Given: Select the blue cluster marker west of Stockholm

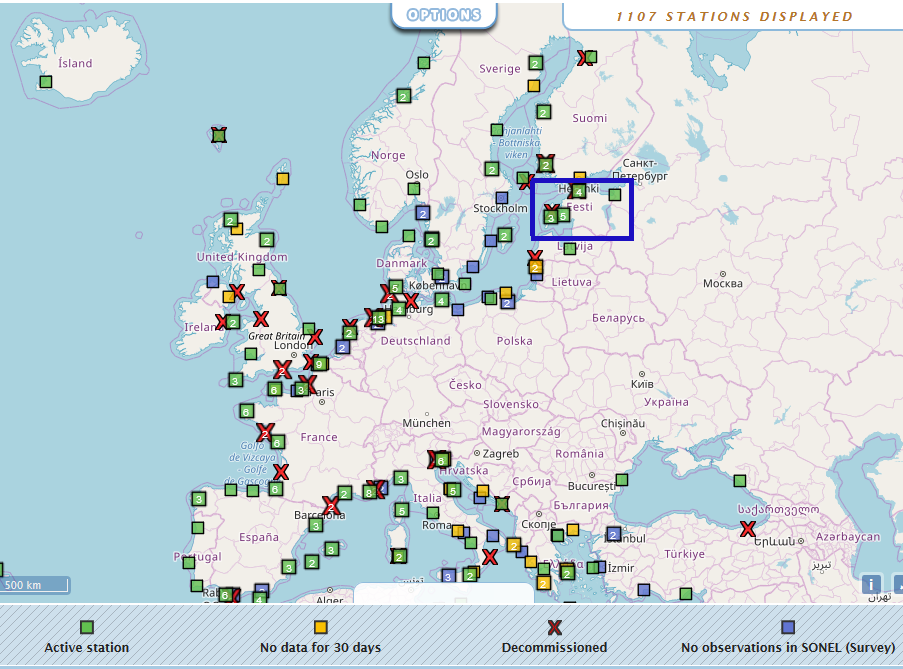Looking at the screenshot, I should [x=422, y=214].
